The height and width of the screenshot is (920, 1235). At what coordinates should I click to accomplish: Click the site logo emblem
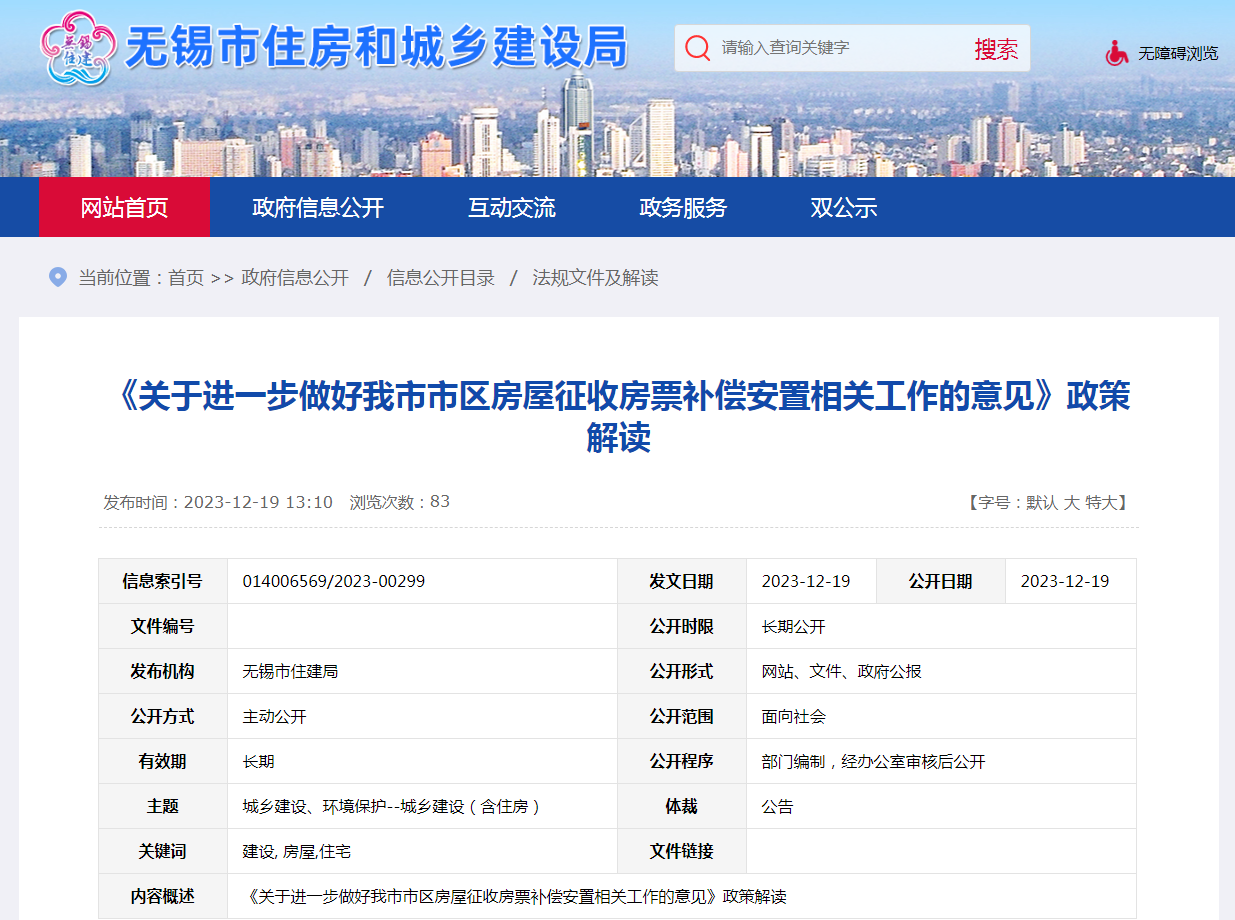tap(76, 48)
